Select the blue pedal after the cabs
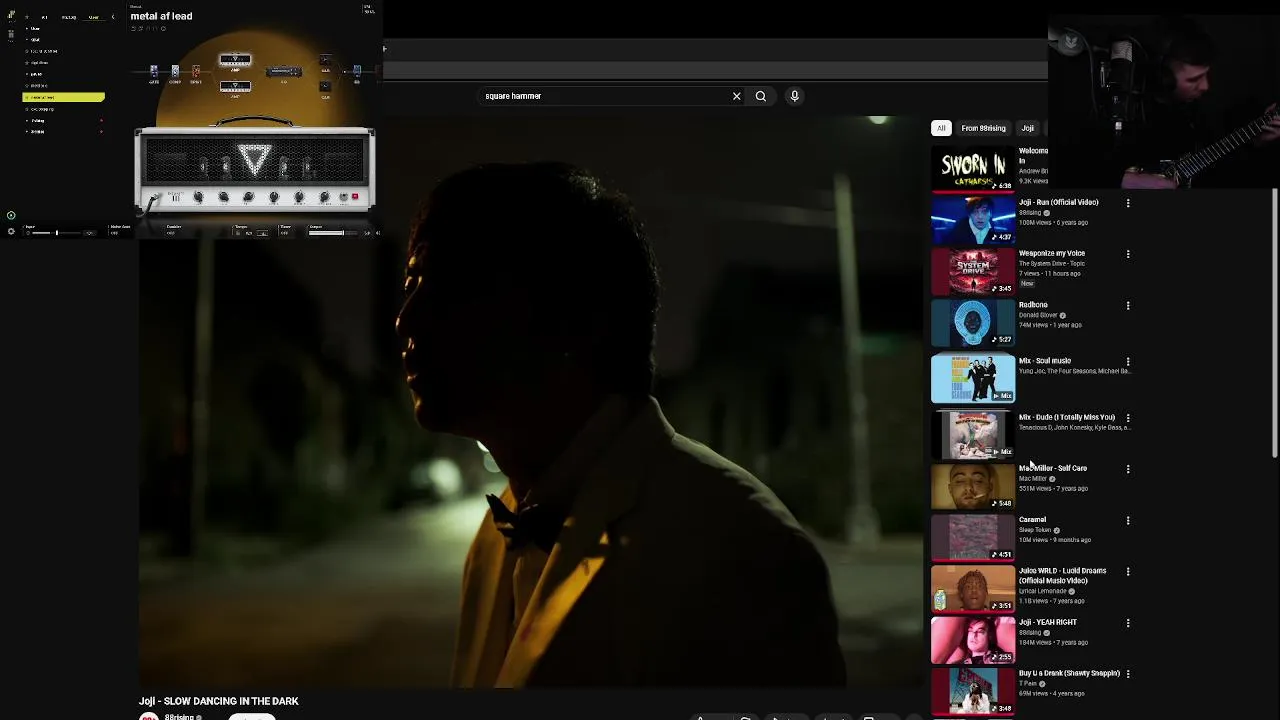Viewport: 1280px width, 720px height. pyautogui.click(x=357, y=70)
